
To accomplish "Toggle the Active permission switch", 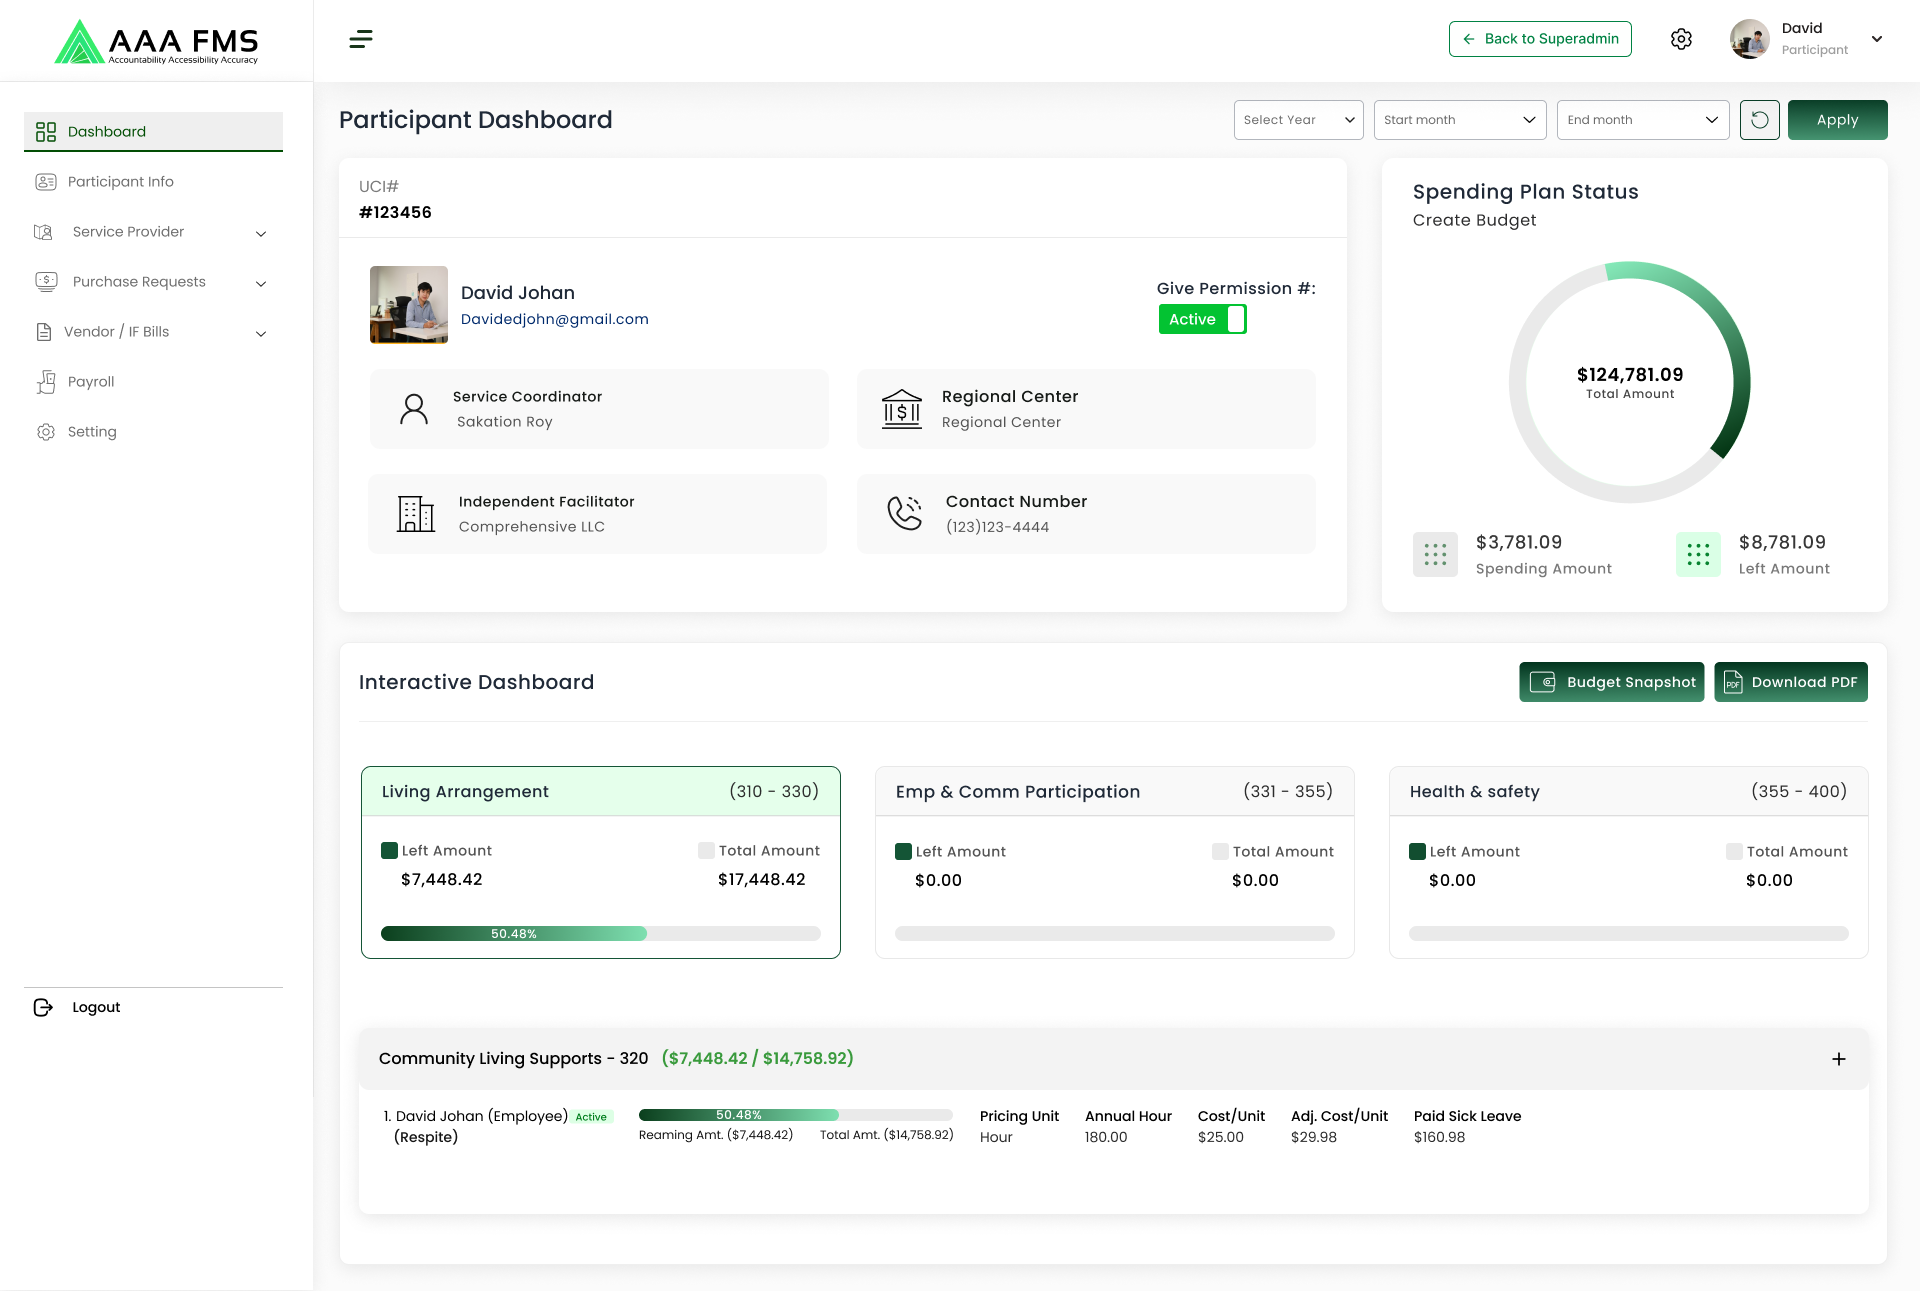I will pos(1202,319).
